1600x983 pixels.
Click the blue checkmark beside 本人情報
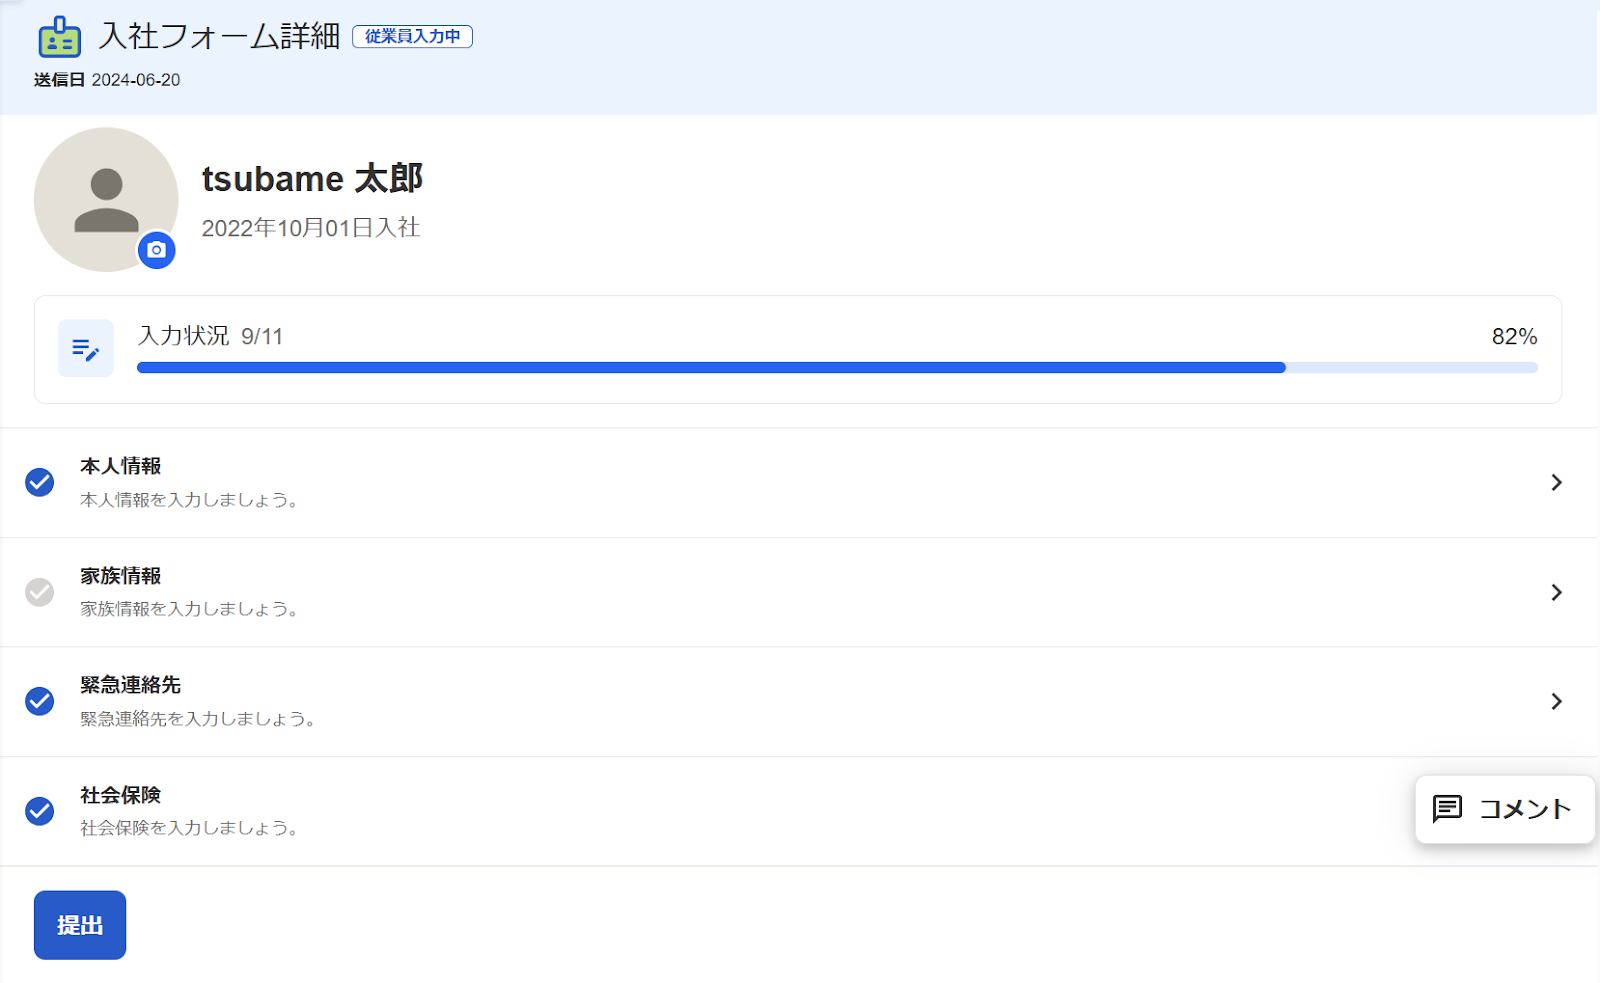click(40, 483)
